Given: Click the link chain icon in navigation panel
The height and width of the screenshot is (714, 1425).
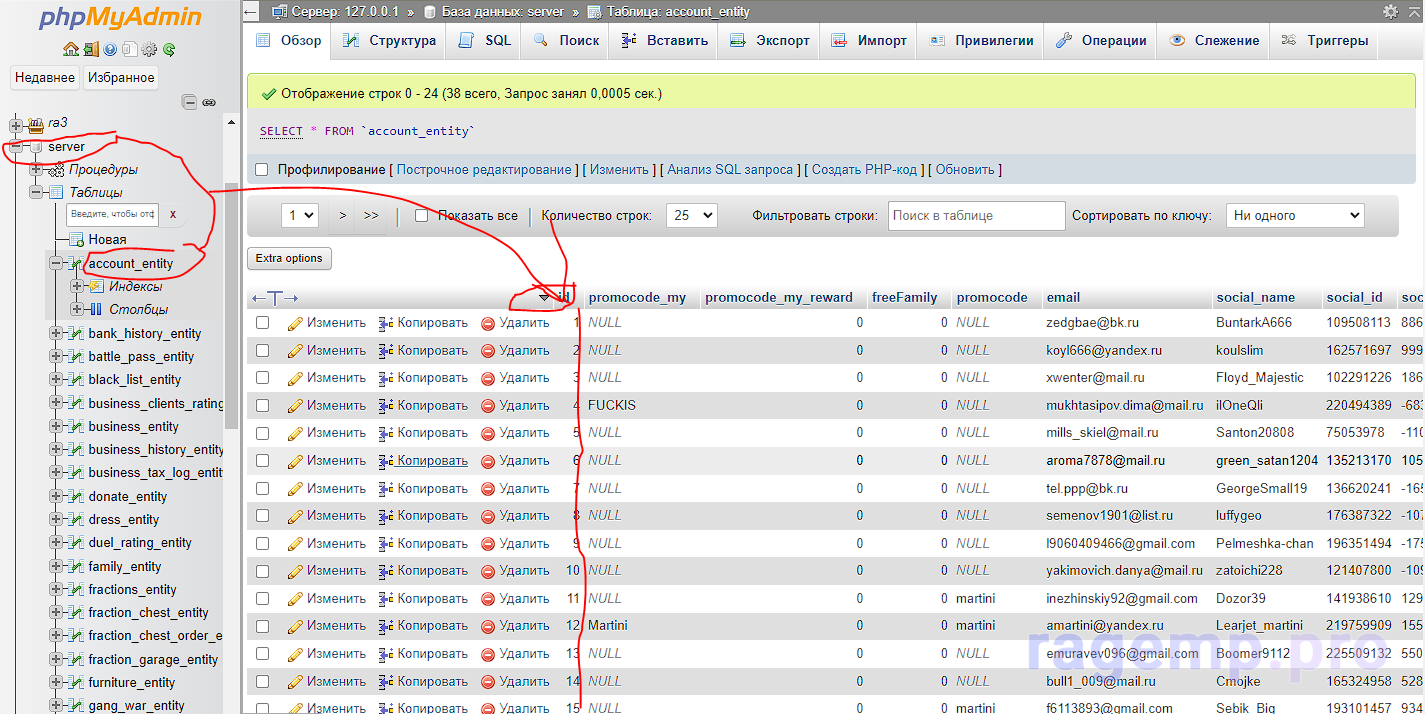Looking at the screenshot, I should click(x=209, y=102).
